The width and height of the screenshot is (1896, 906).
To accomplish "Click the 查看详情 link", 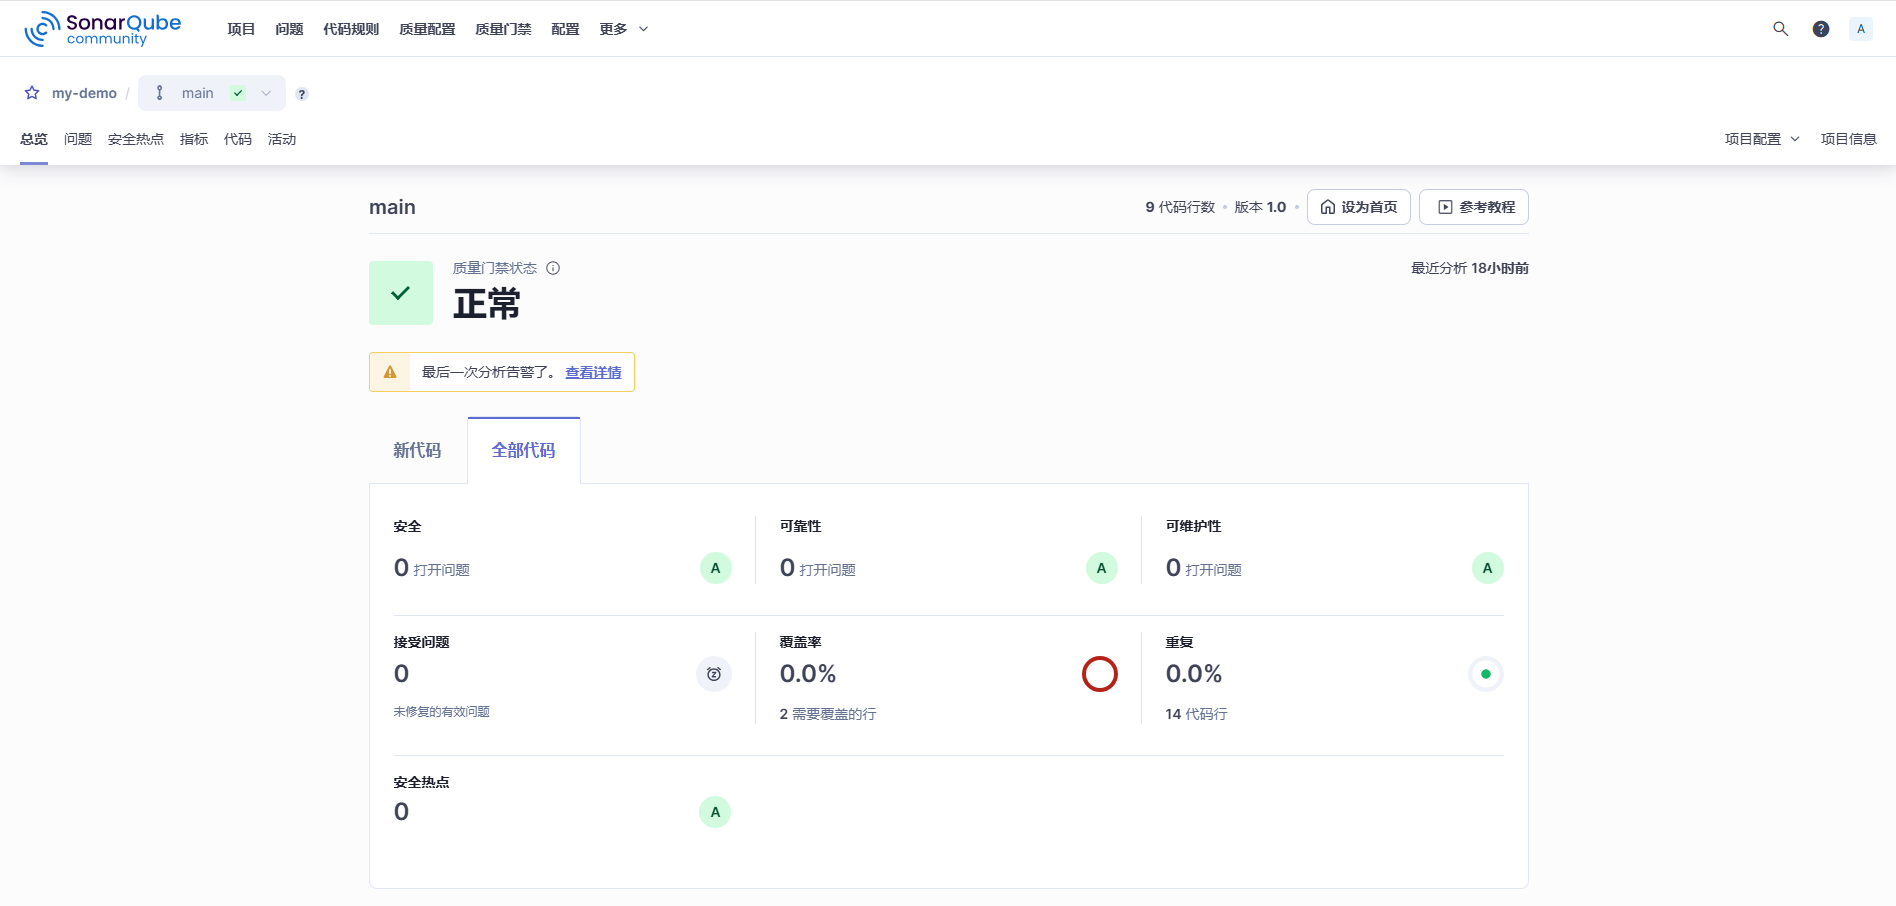I will [x=593, y=372].
